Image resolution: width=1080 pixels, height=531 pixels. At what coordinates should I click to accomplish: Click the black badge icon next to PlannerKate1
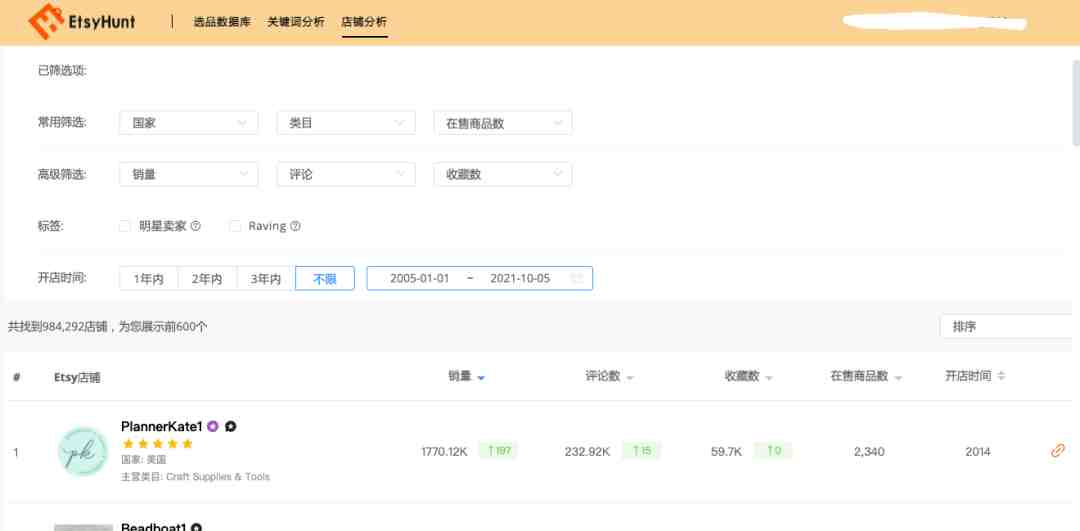(x=231, y=426)
